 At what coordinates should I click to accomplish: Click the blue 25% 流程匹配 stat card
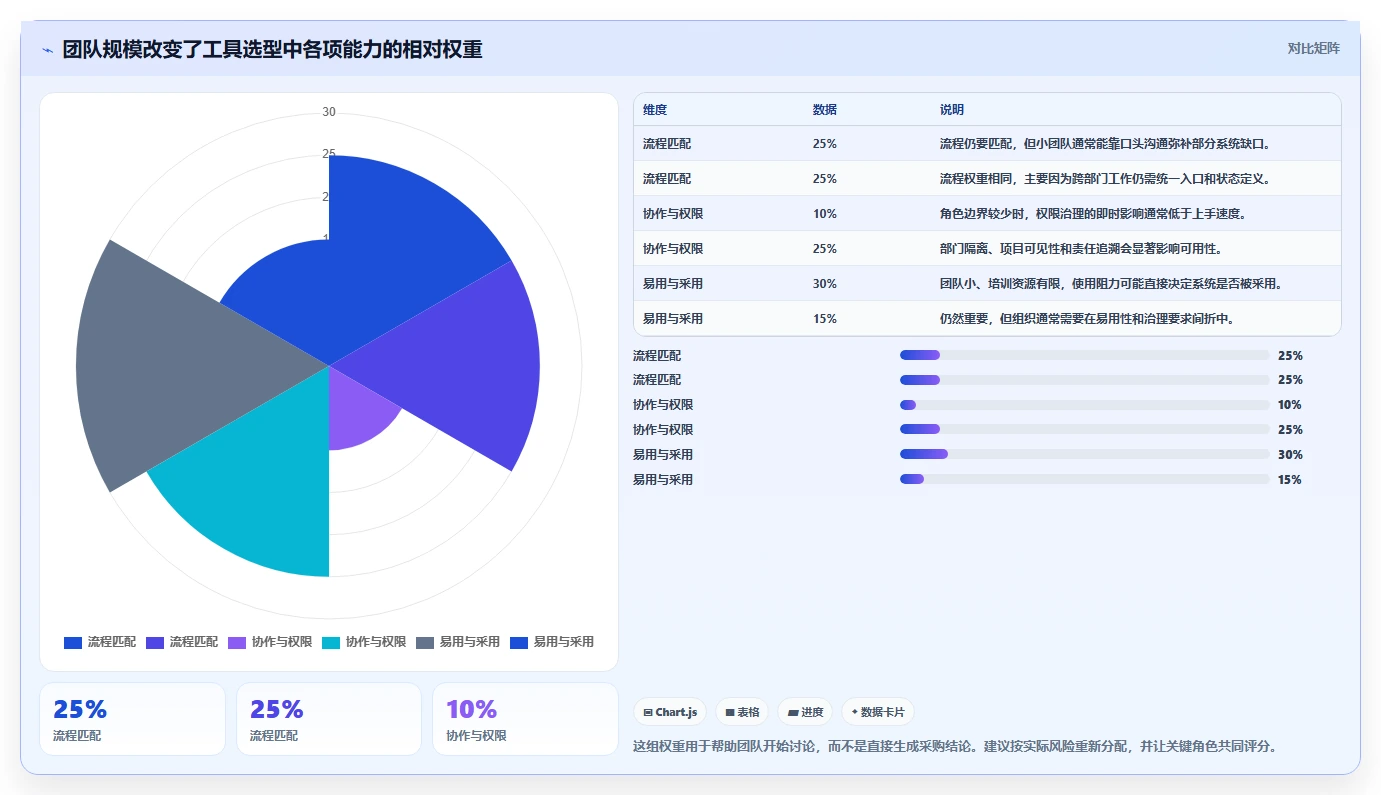(132, 719)
